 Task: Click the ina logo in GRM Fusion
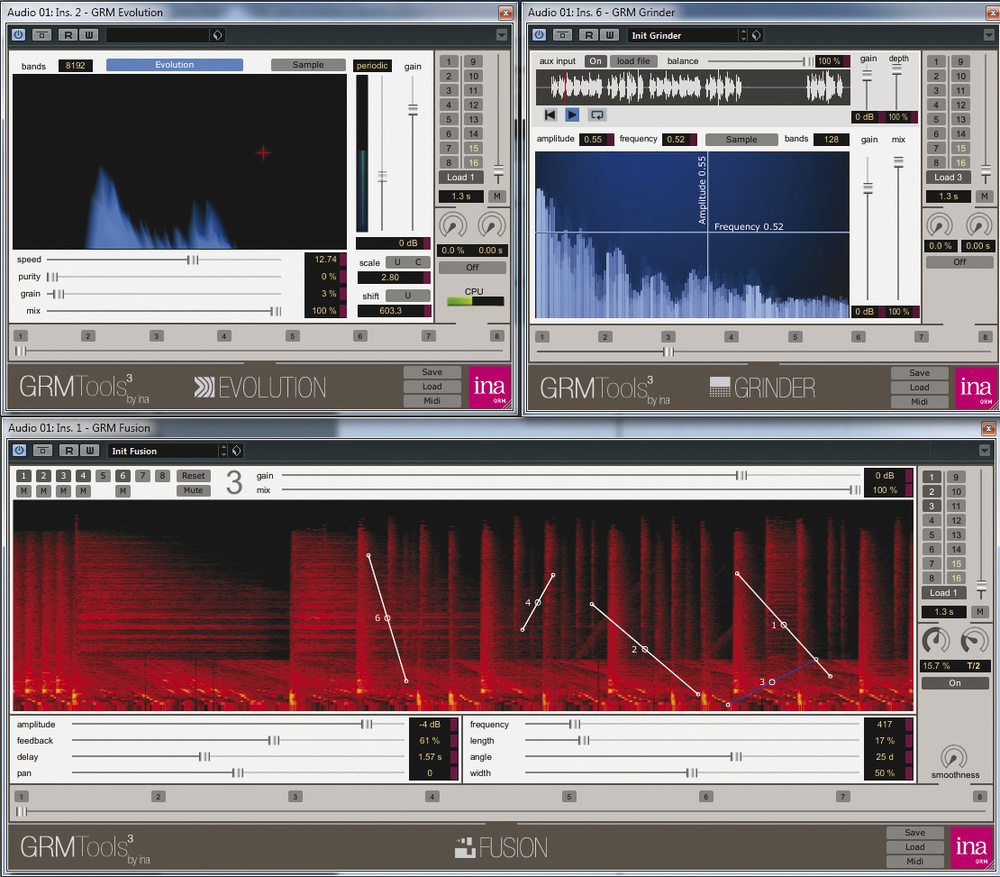971,848
